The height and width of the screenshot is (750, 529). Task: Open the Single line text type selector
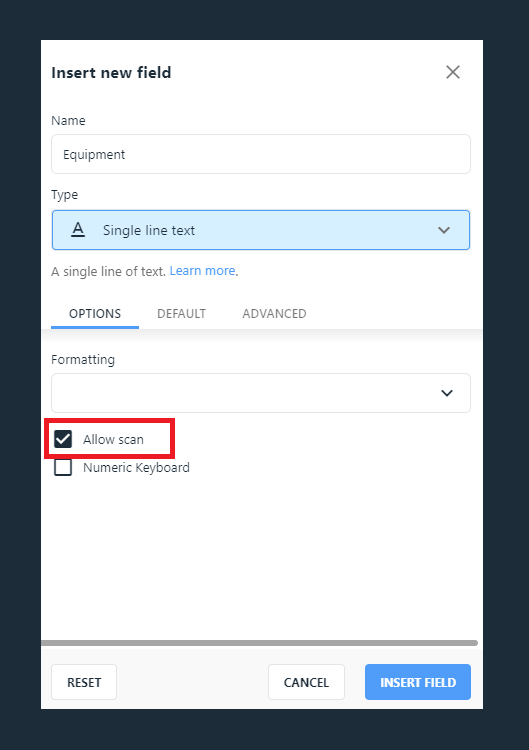pyautogui.click(x=261, y=230)
